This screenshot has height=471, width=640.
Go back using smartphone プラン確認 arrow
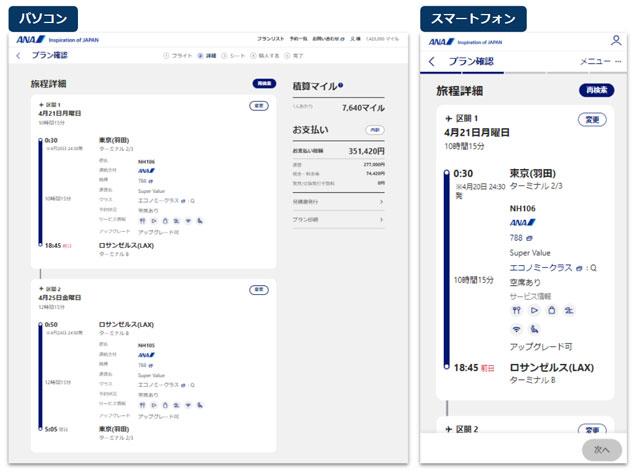[x=431, y=62]
